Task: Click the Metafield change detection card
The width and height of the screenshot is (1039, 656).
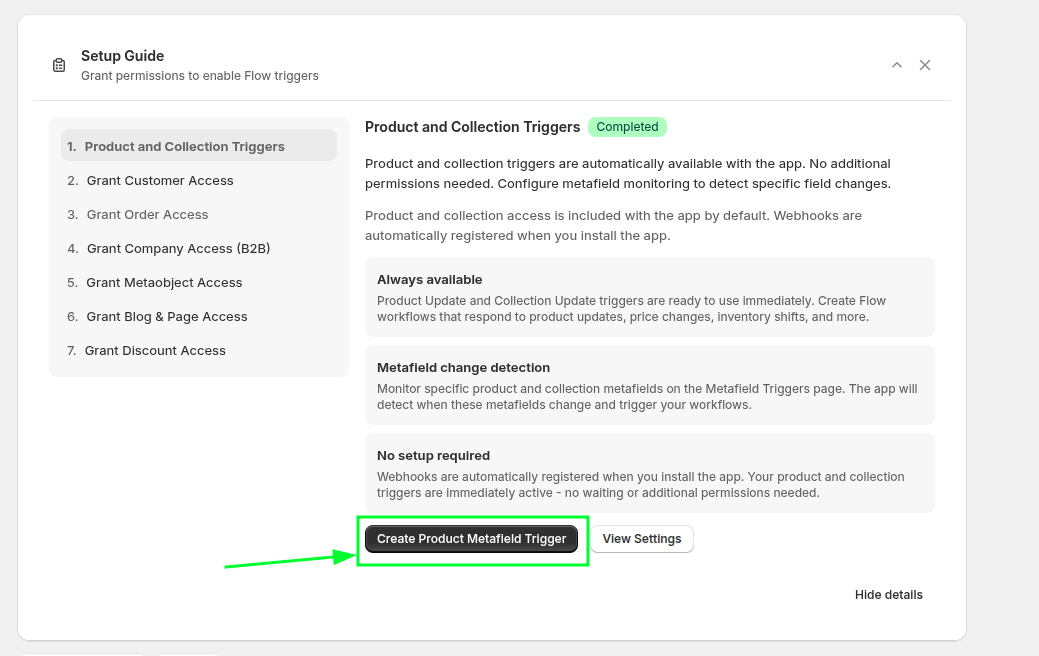Action: (649, 385)
